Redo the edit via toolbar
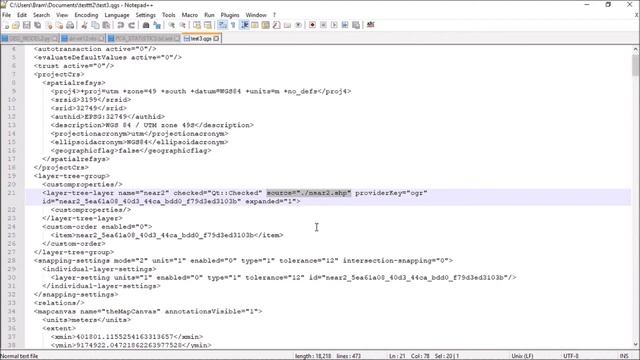 pos(131,25)
